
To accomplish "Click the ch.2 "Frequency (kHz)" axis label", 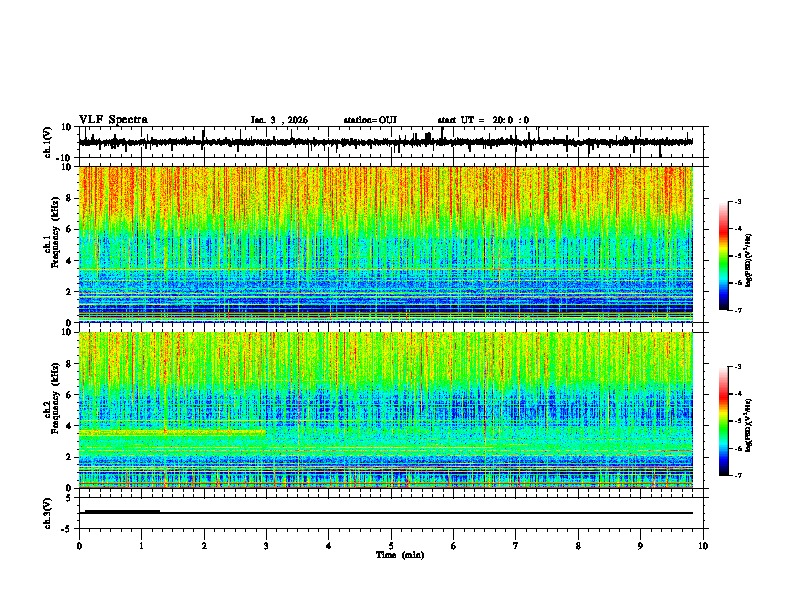I will point(56,398).
